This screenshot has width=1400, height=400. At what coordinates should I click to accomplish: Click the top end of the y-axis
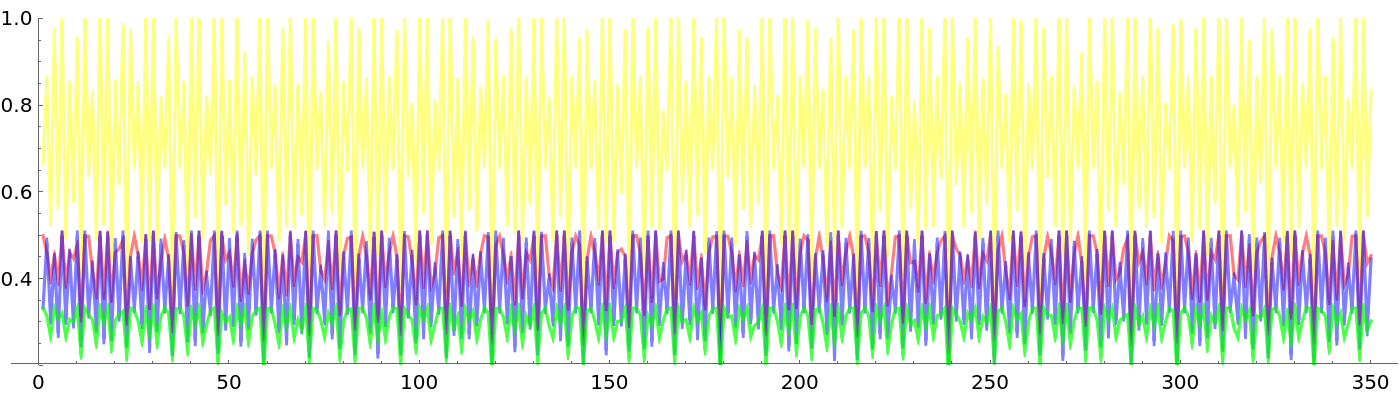coord(39,19)
